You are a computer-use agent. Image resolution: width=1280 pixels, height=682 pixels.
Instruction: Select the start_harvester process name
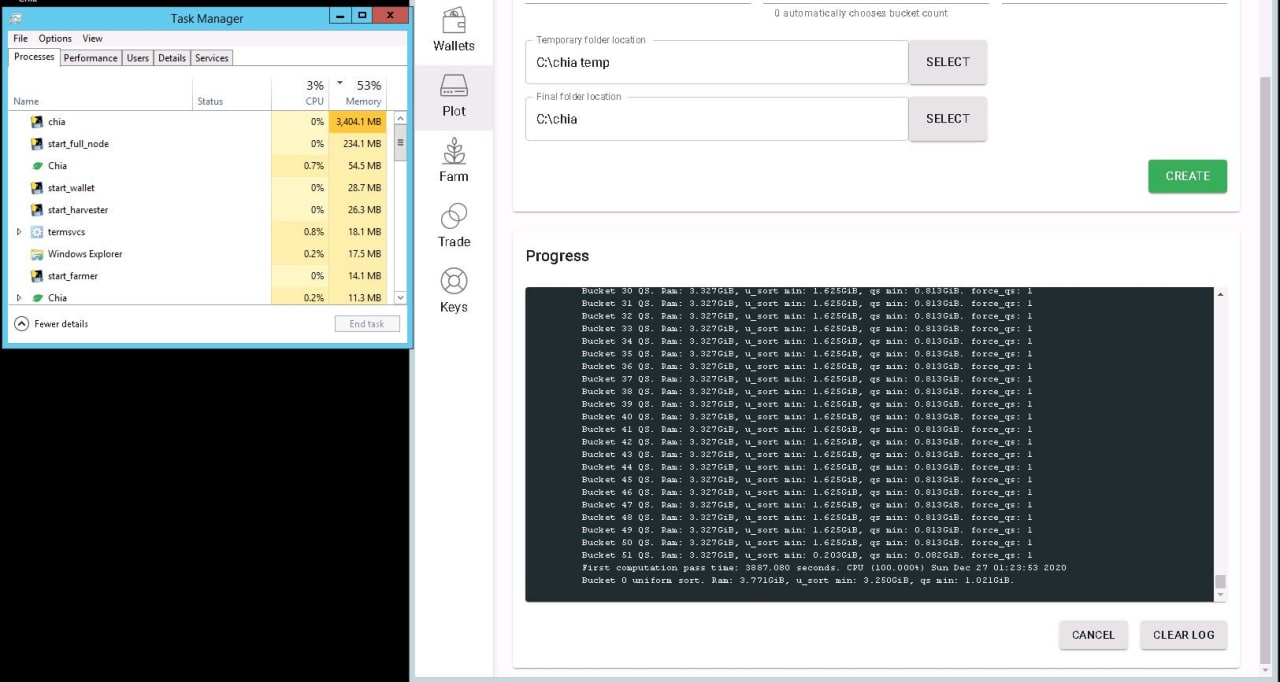pyautogui.click(x=78, y=210)
